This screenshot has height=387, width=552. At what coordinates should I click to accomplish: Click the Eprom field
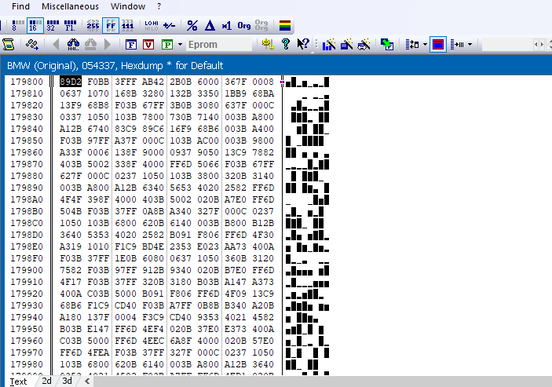click(219, 45)
